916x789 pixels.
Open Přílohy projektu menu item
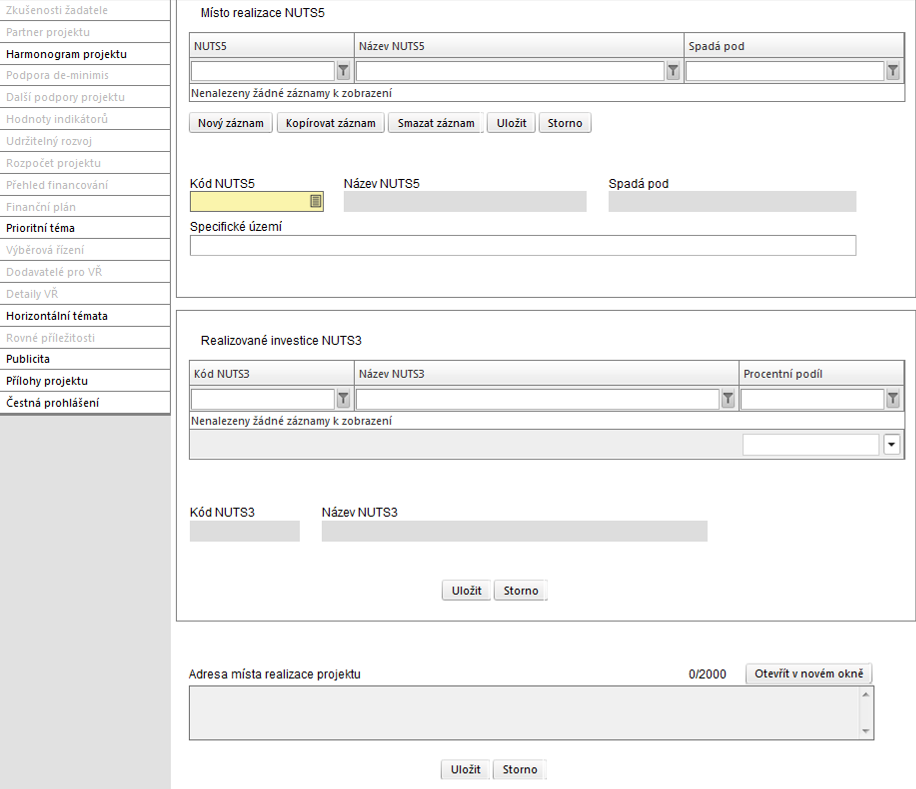[85, 381]
